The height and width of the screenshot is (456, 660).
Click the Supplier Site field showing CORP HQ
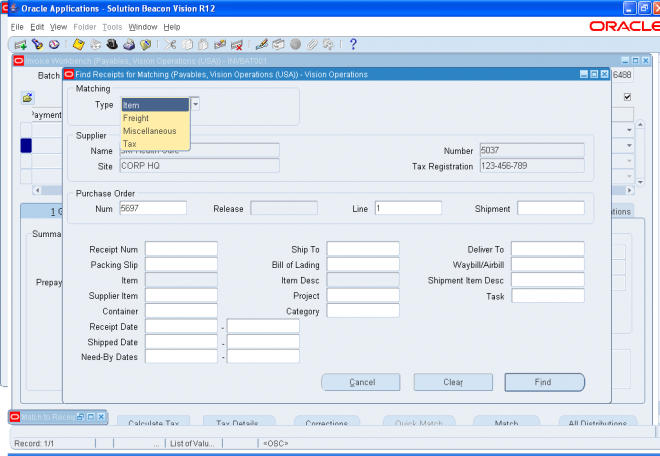click(x=200, y=165)
